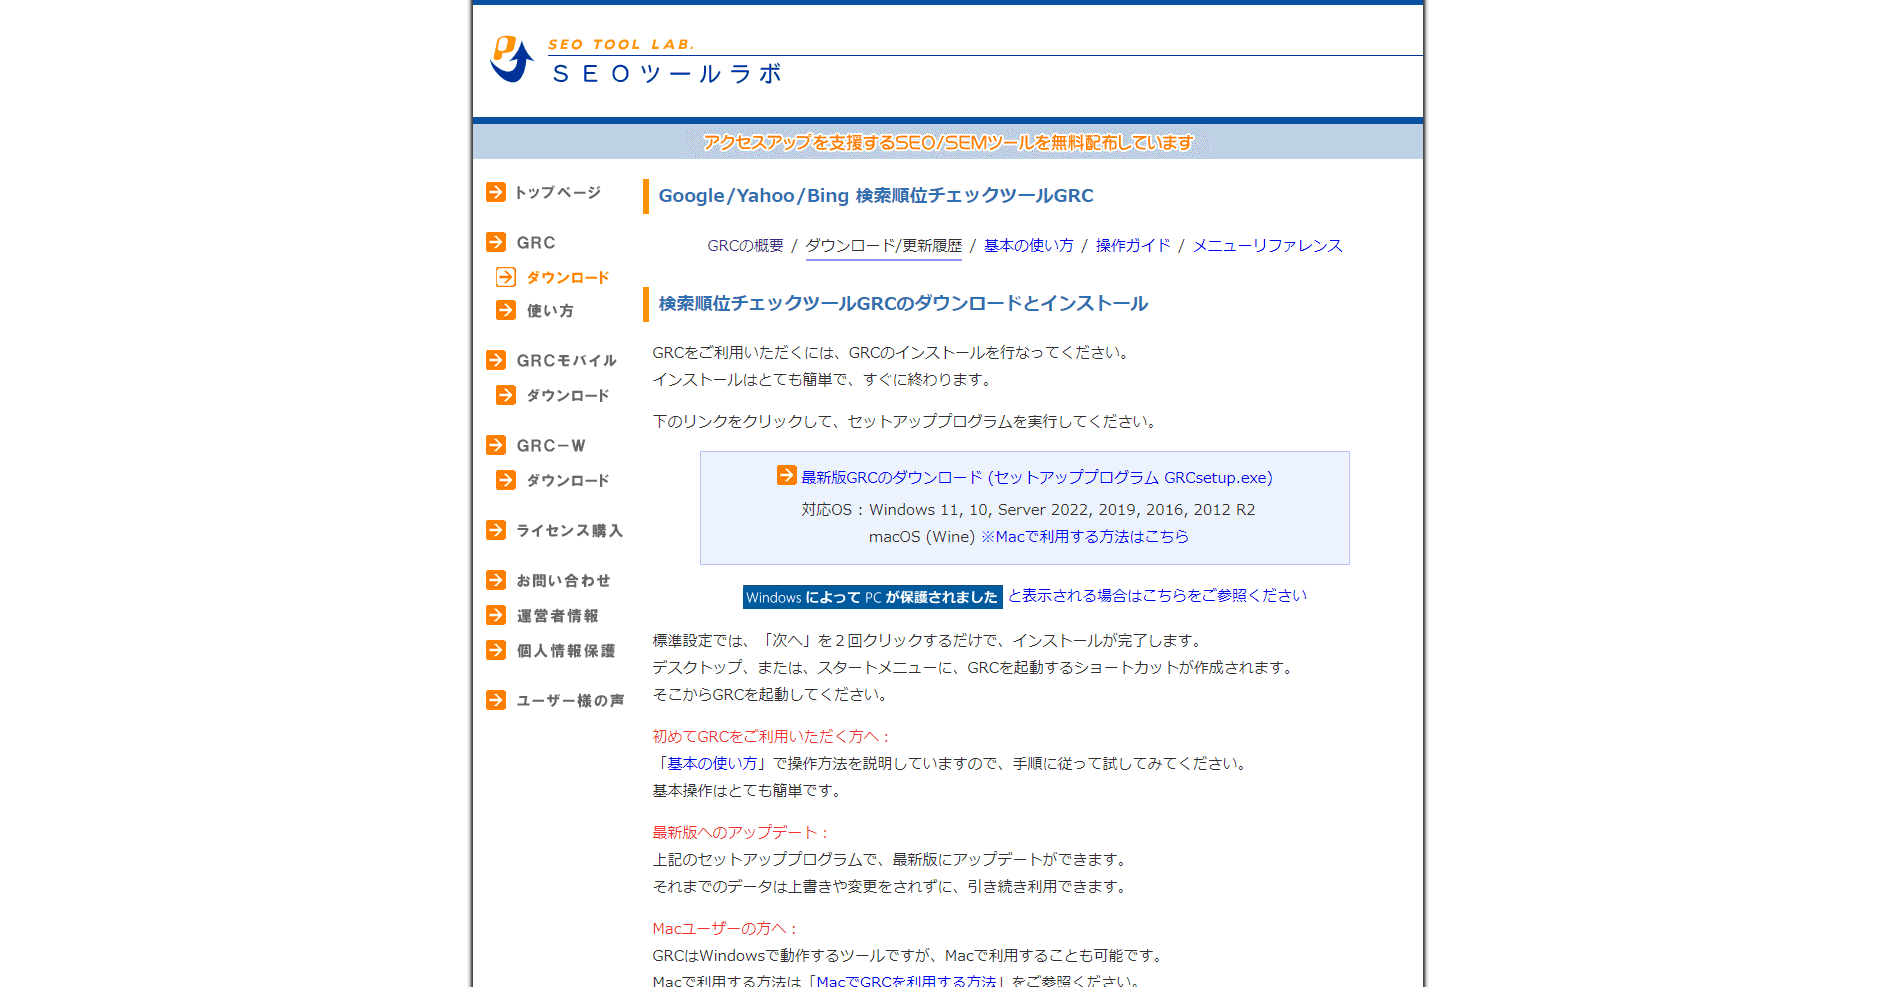
Task: Click heading Google/Yahoo/Bing 検索順位チェックツールGRC
Action: pos(876,196)
